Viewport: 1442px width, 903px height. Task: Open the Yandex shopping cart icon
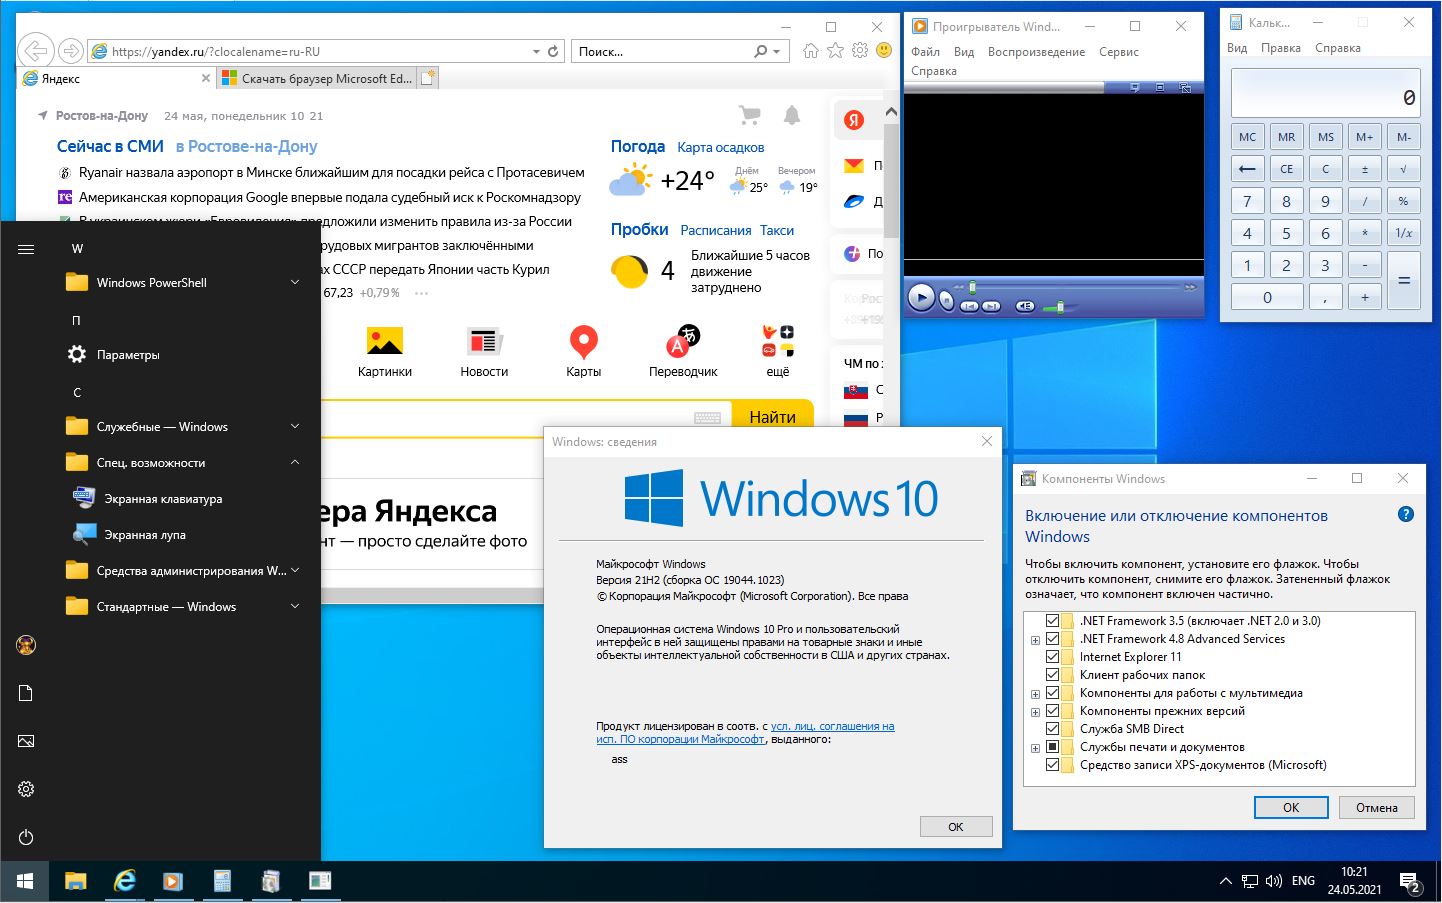[749, 116]
